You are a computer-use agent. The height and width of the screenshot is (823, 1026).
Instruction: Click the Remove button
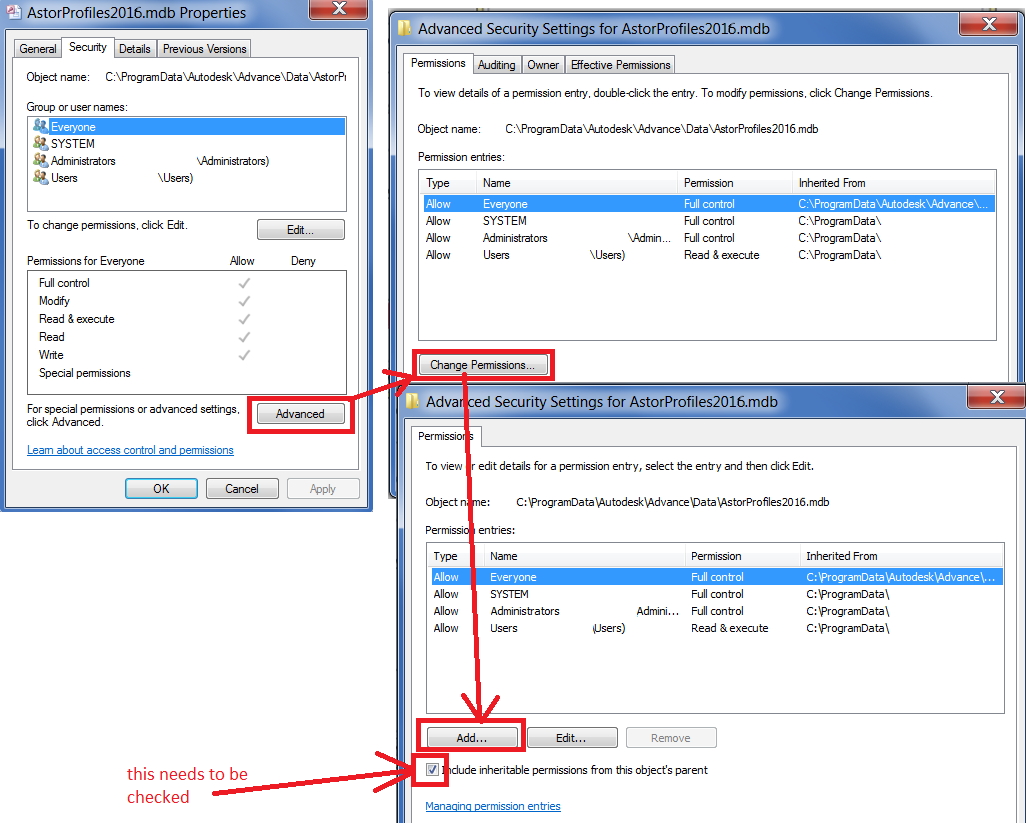tap(671, 737)
